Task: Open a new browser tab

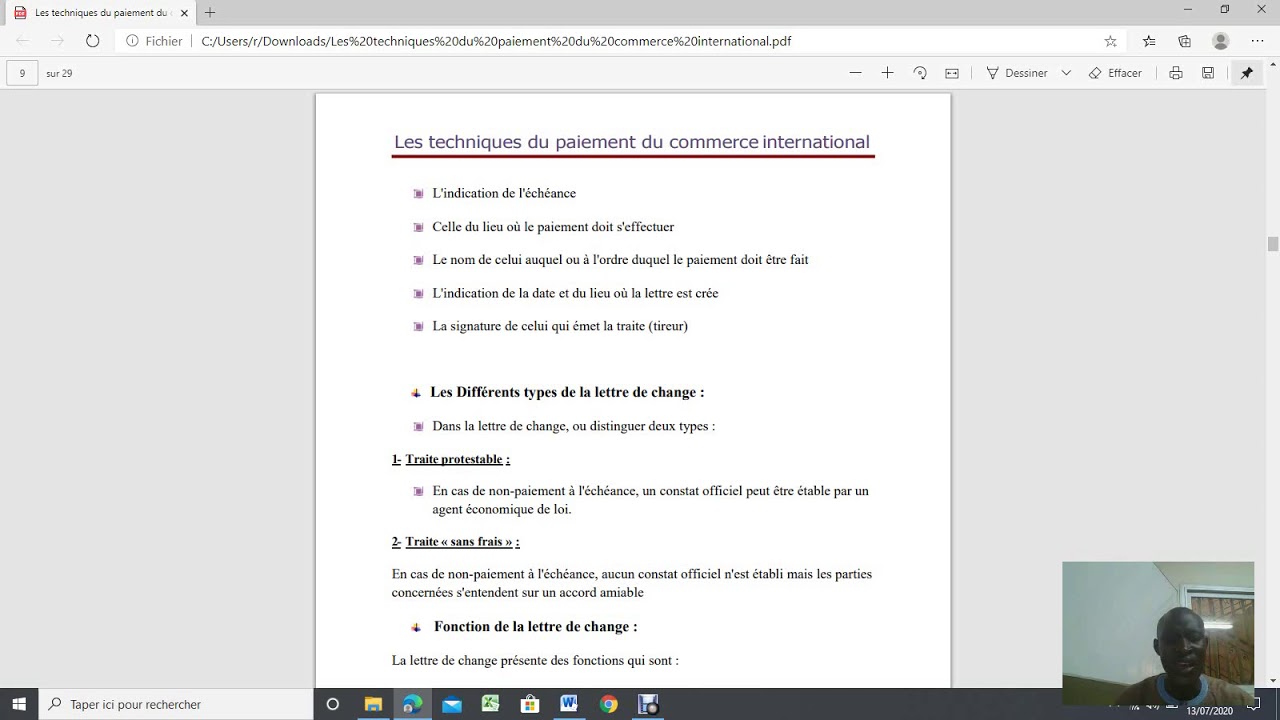Action: (x=210, y=13)
